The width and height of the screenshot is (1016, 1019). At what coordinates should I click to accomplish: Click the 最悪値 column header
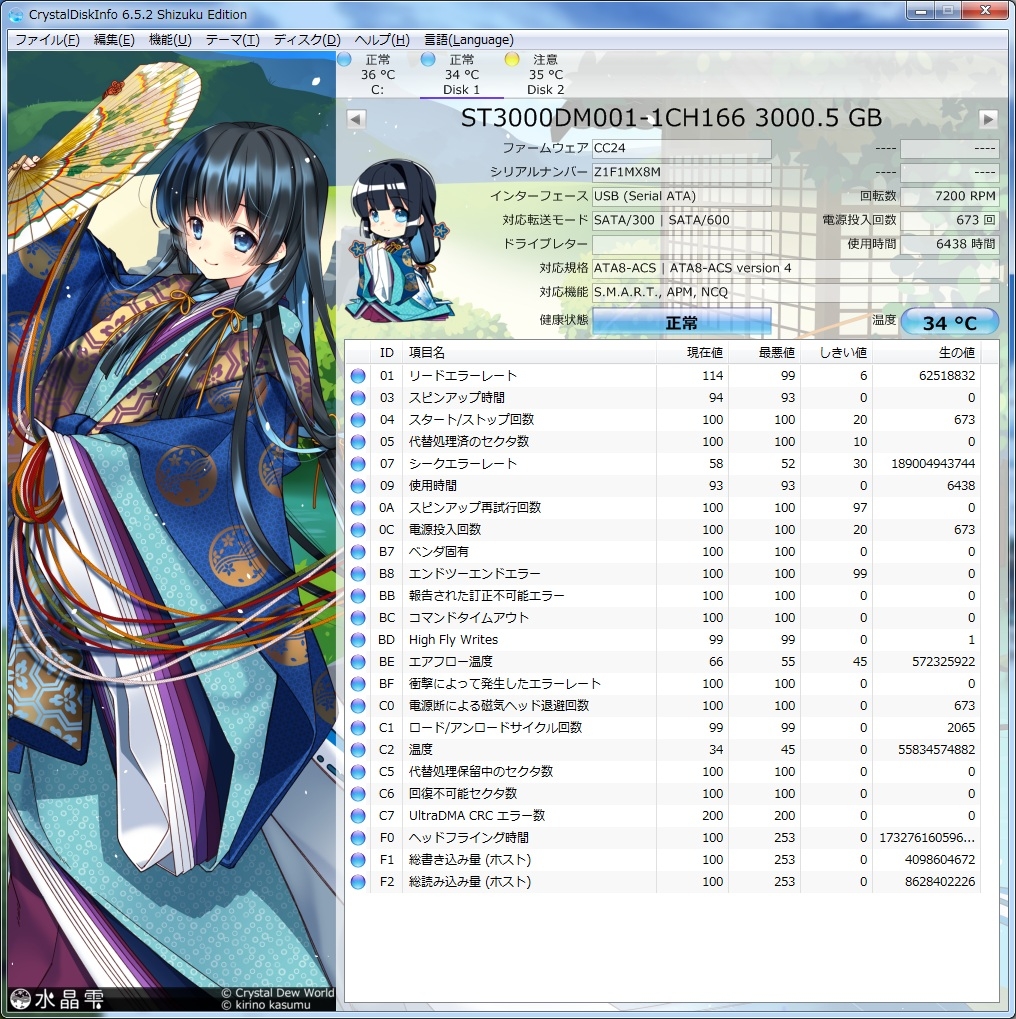pos(764,352)
